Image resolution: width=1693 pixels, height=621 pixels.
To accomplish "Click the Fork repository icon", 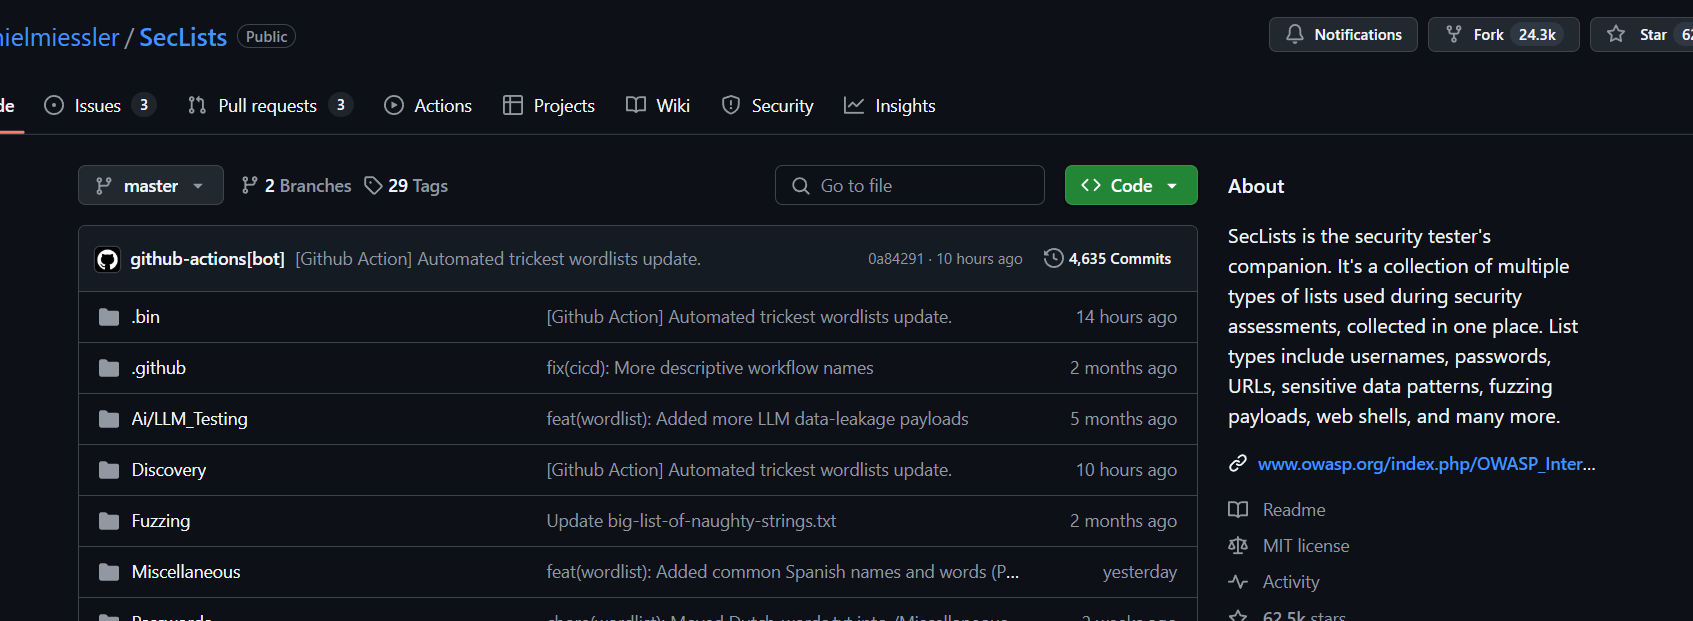I will tap(1454, 34).
